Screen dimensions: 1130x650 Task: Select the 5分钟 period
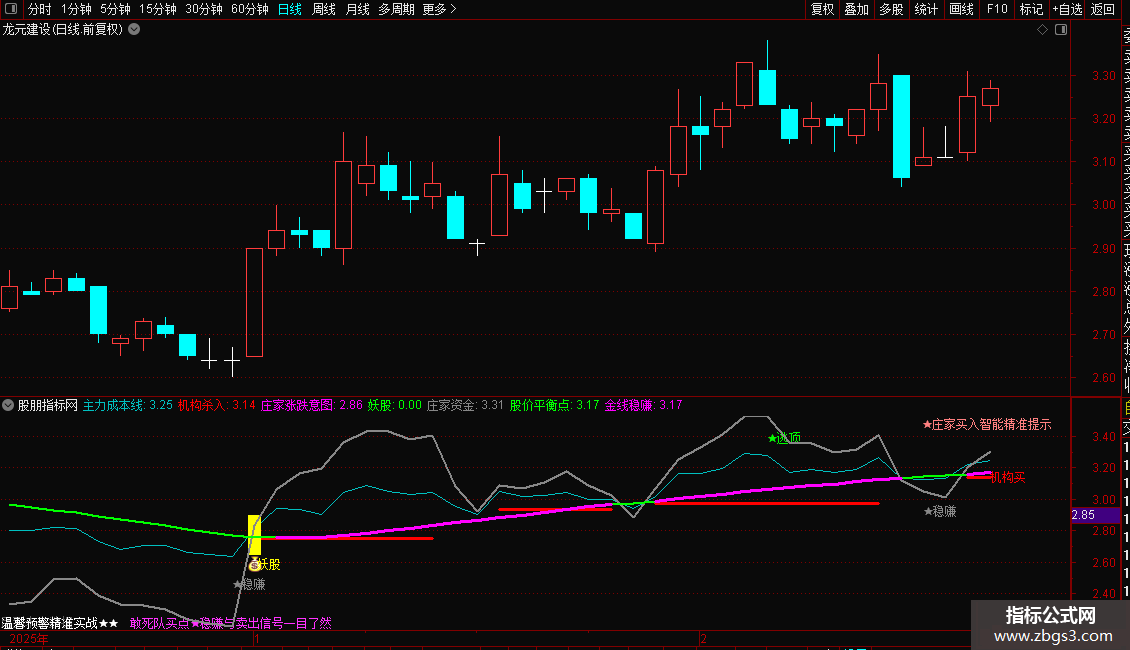[115, 9]
